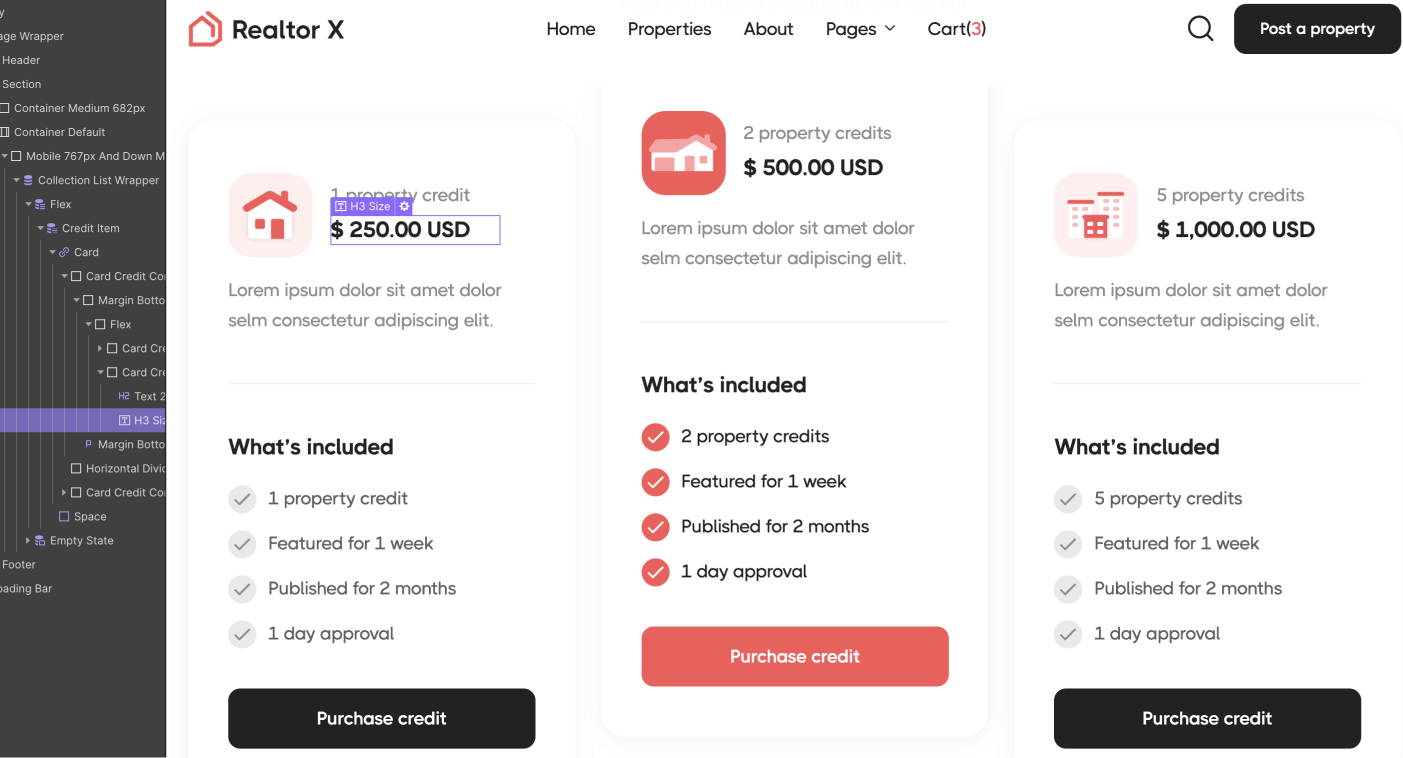Click the red Purchase credit button
Screen dimensions: 1403x758
794,656
